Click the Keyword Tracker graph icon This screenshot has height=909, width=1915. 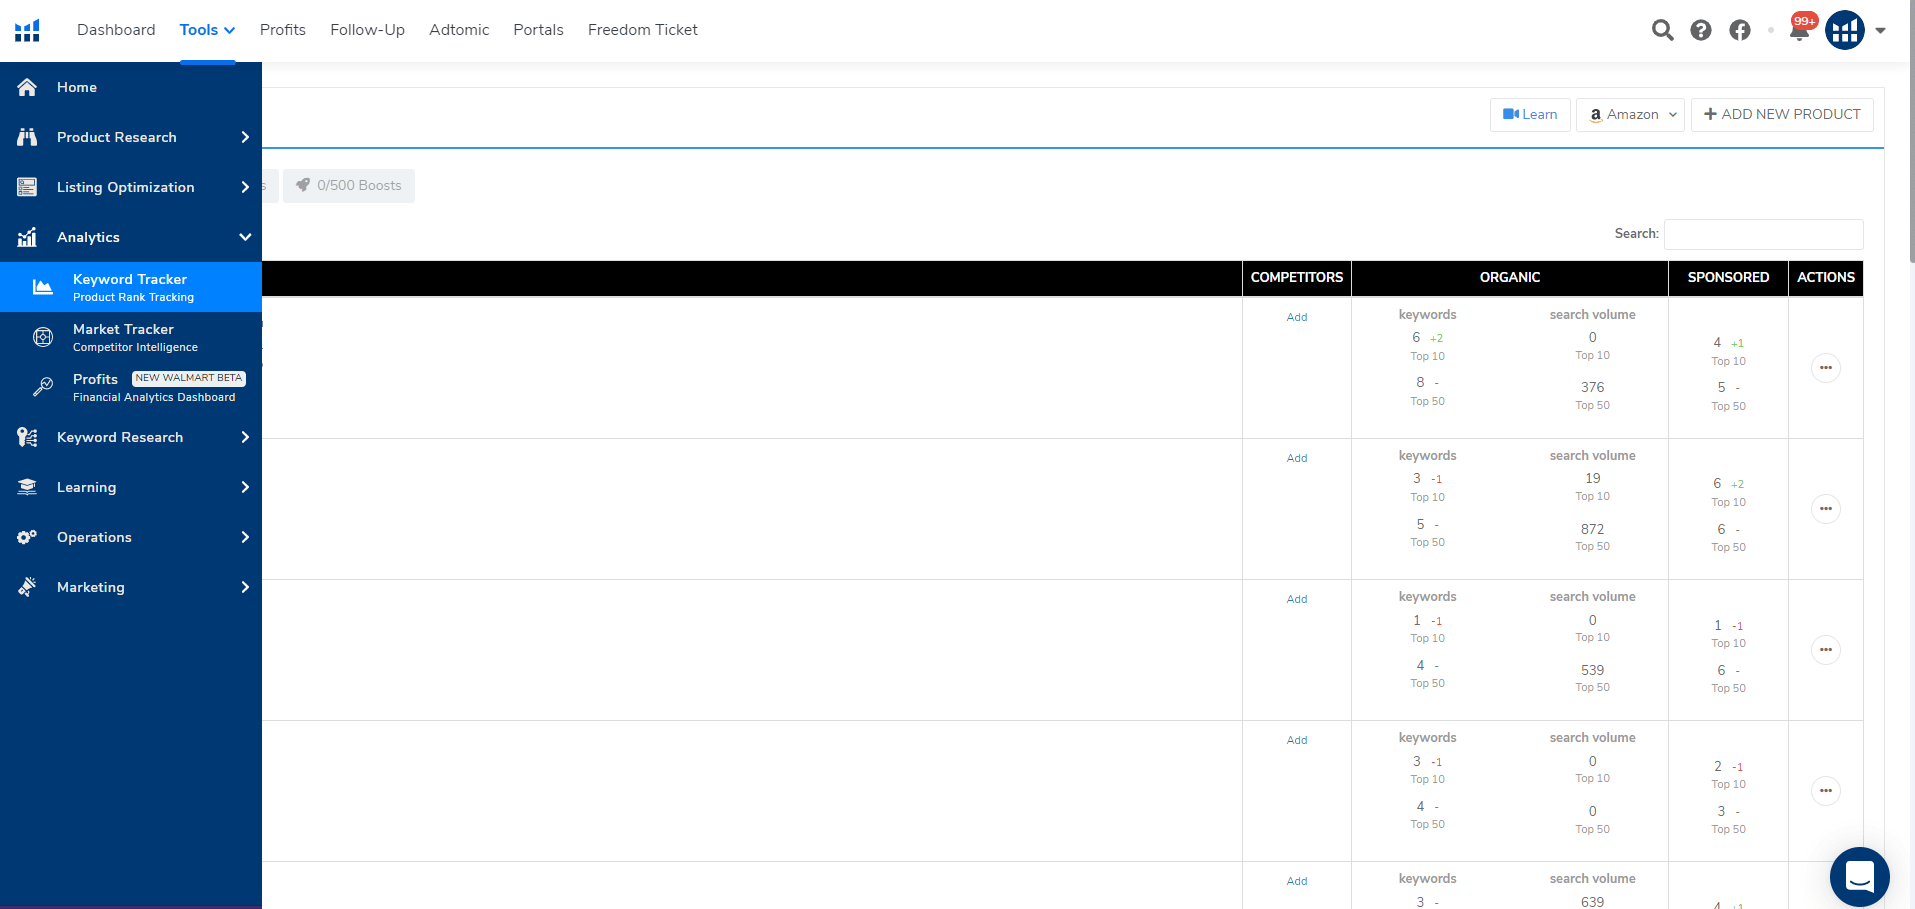(43, 287)
